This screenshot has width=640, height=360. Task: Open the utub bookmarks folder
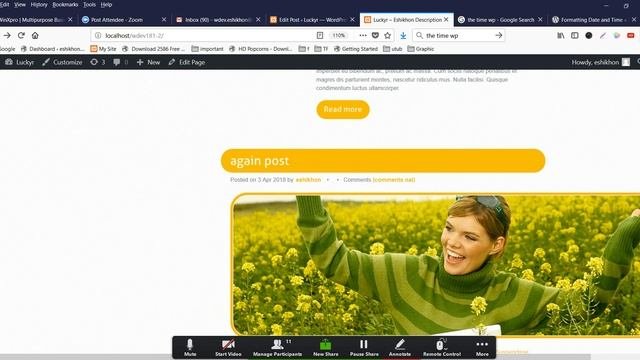pyautogui.click(x=393, y=49)
